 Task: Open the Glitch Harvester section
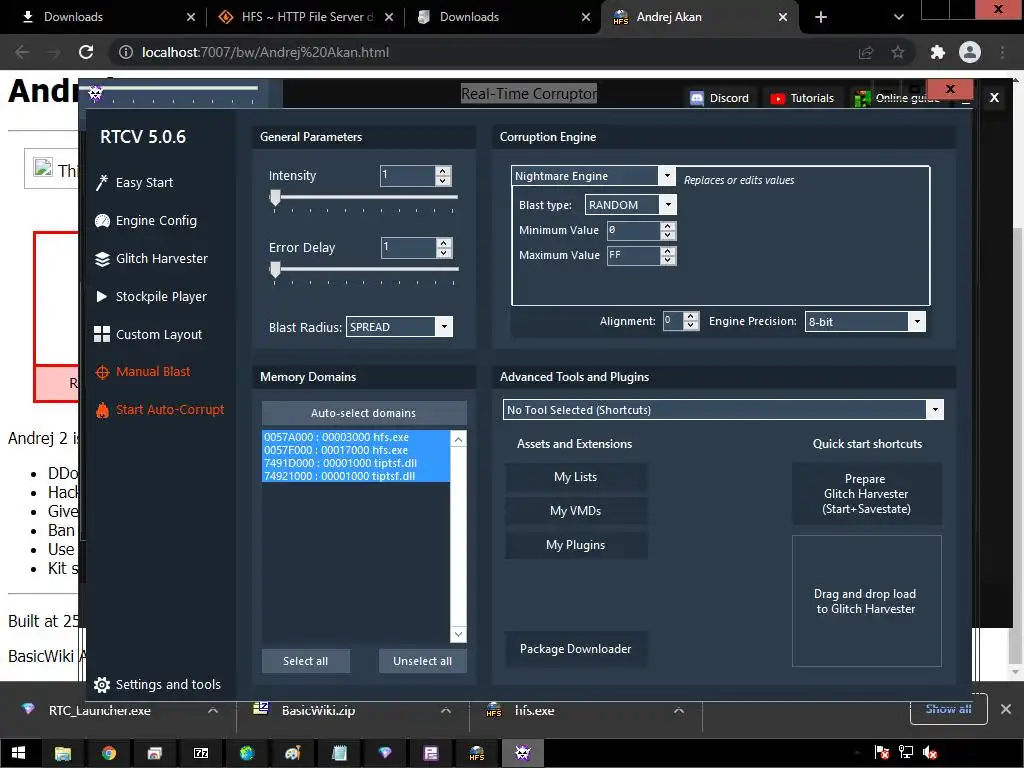152,259
